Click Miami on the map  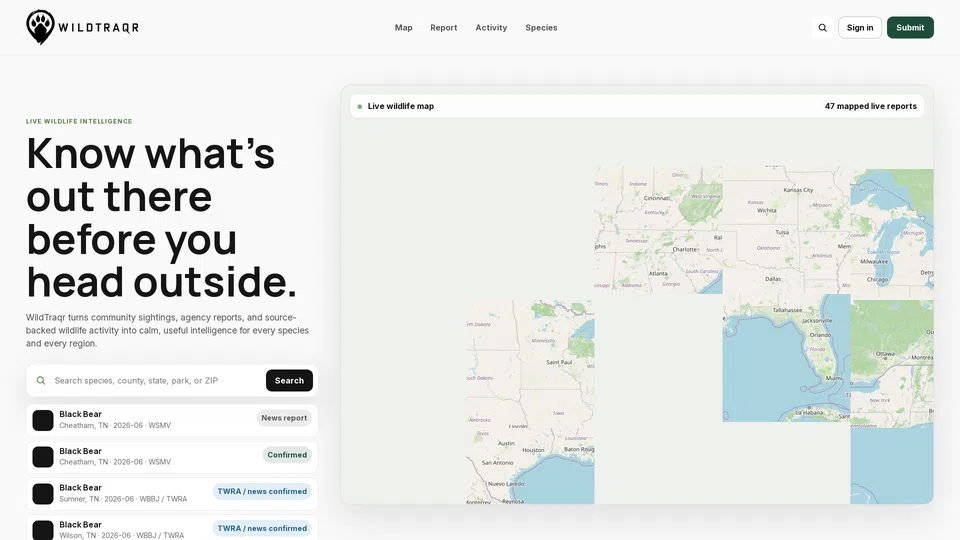(834, 378)
